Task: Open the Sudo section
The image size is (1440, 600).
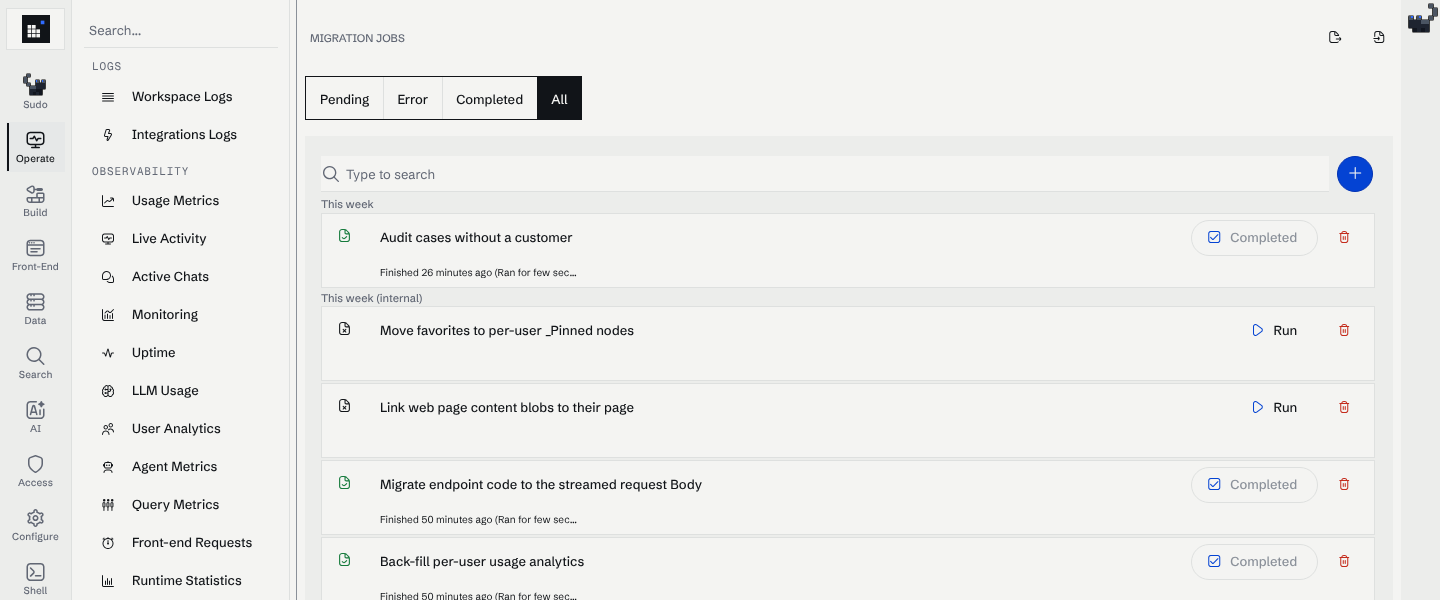Action: [35, 92]
